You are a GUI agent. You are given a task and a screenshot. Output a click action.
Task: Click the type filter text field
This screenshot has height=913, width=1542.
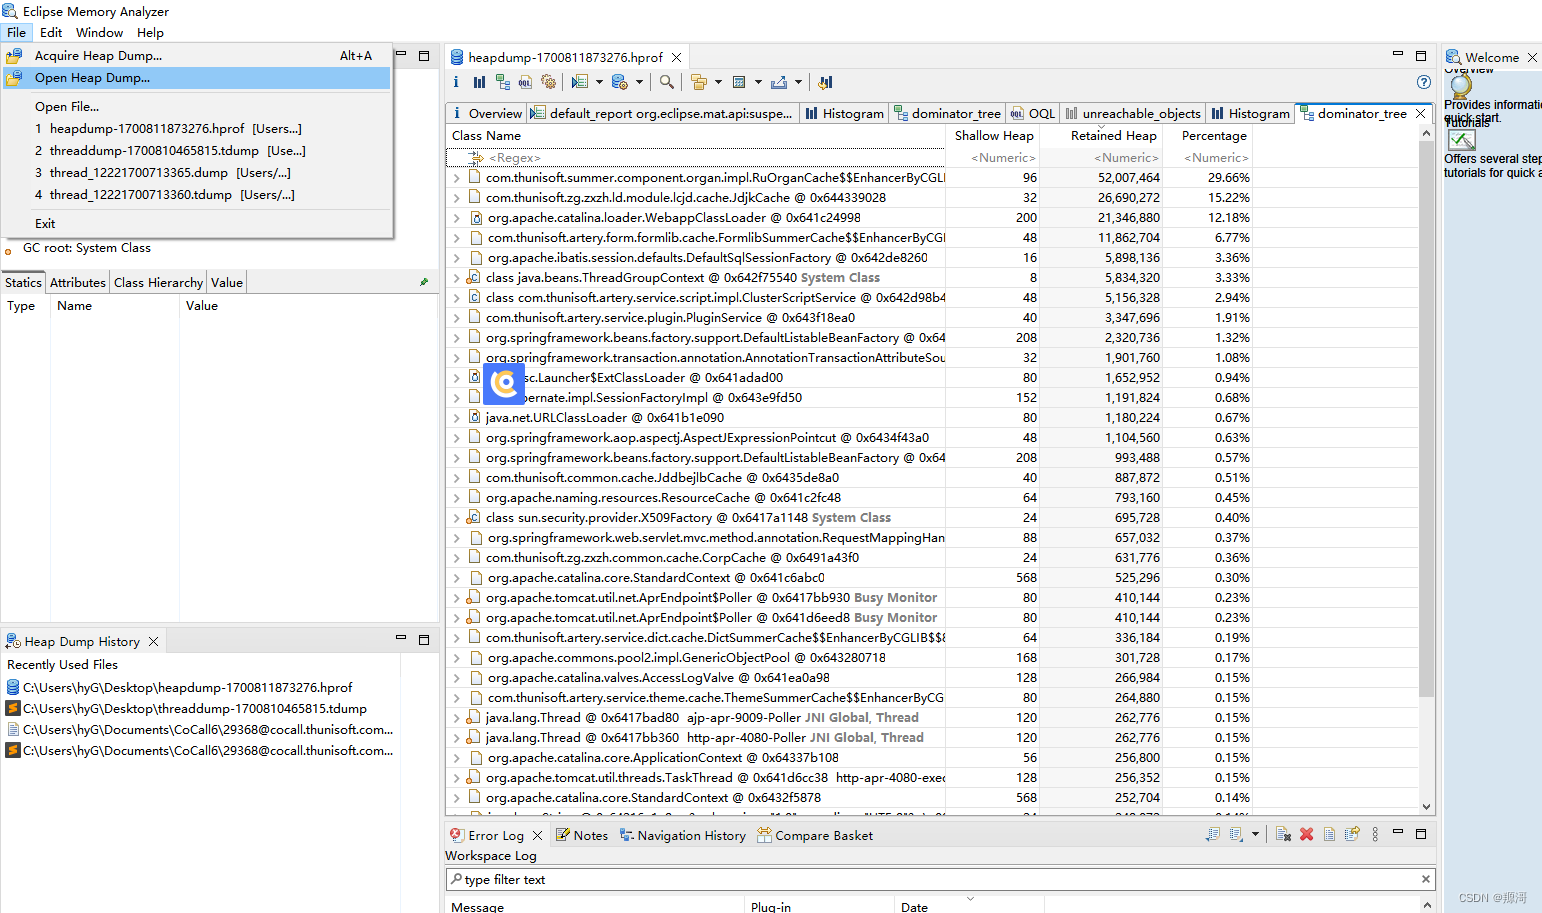pyautogui.click(x=934, y=880)
